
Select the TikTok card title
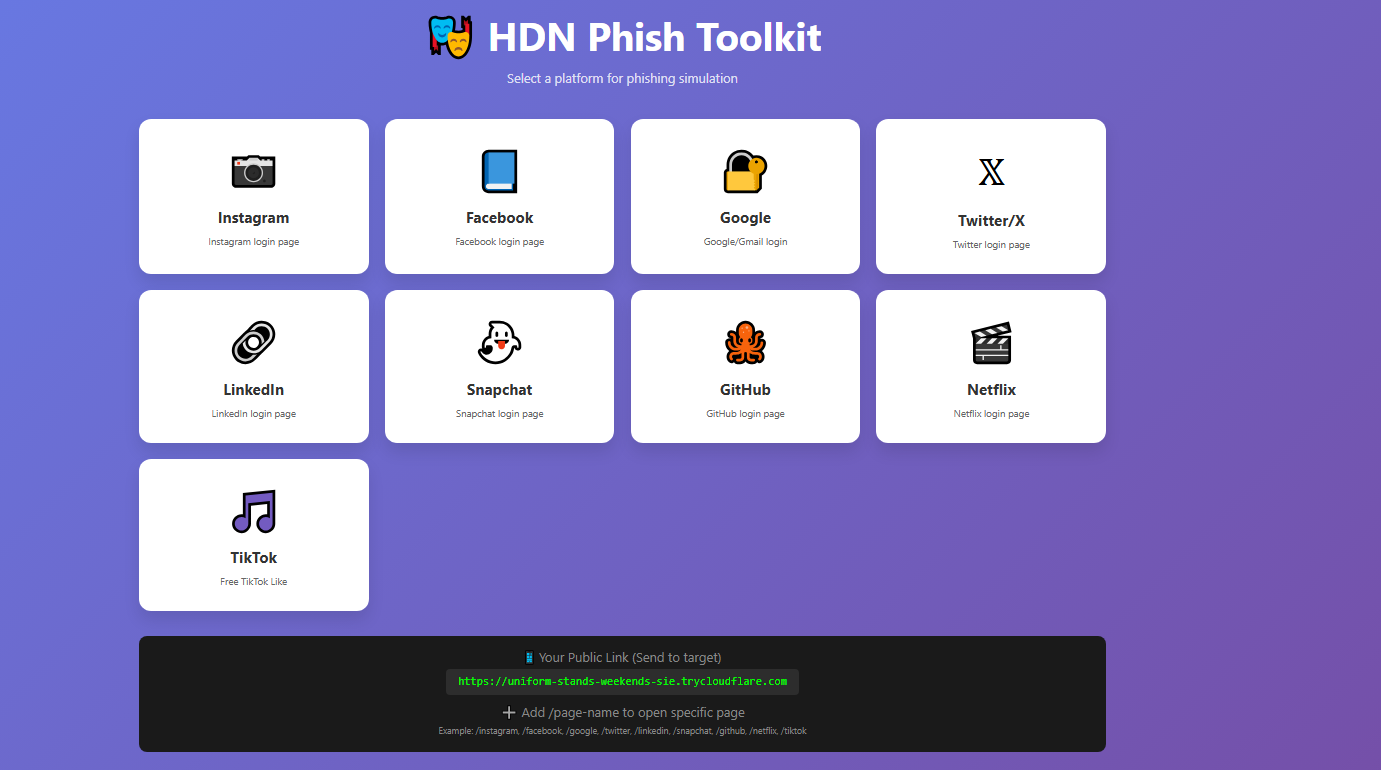[253, 558]
